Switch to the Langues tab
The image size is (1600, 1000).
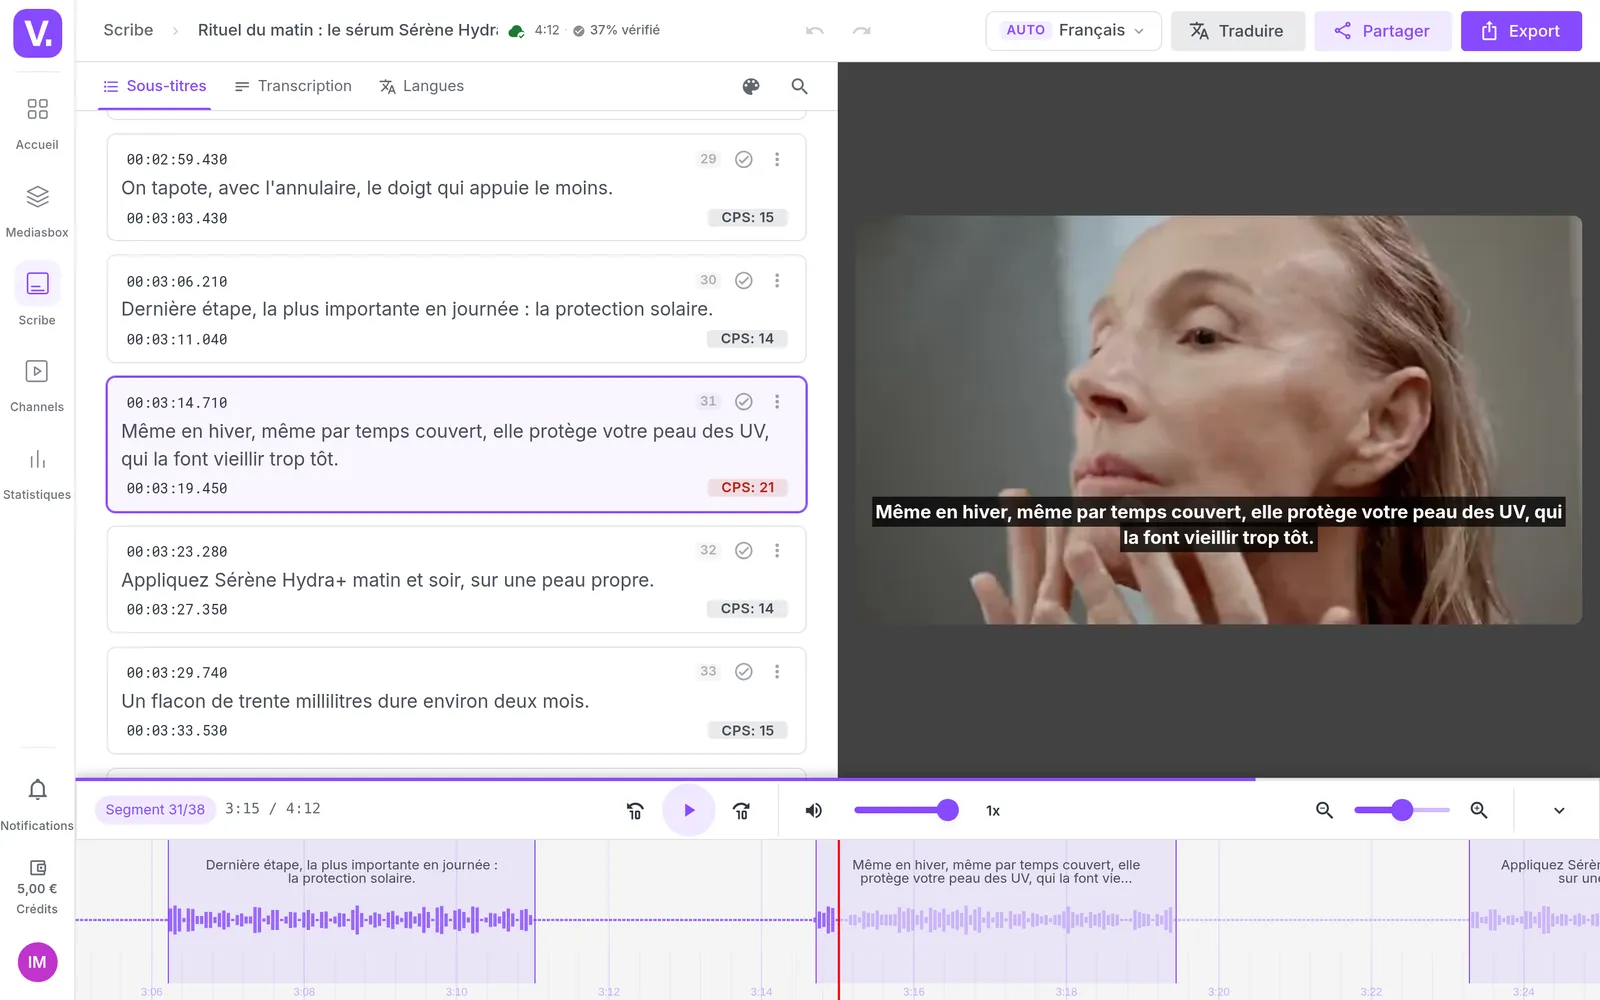pos(421,86)
